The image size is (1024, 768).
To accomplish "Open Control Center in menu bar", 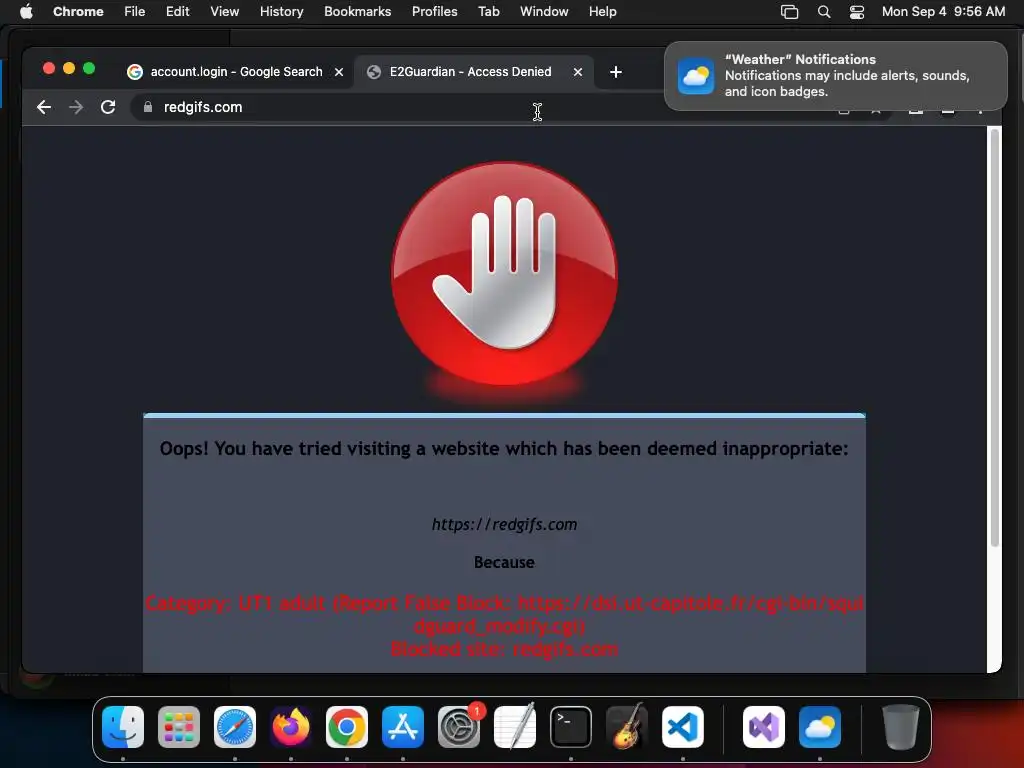I will [857, 12].
